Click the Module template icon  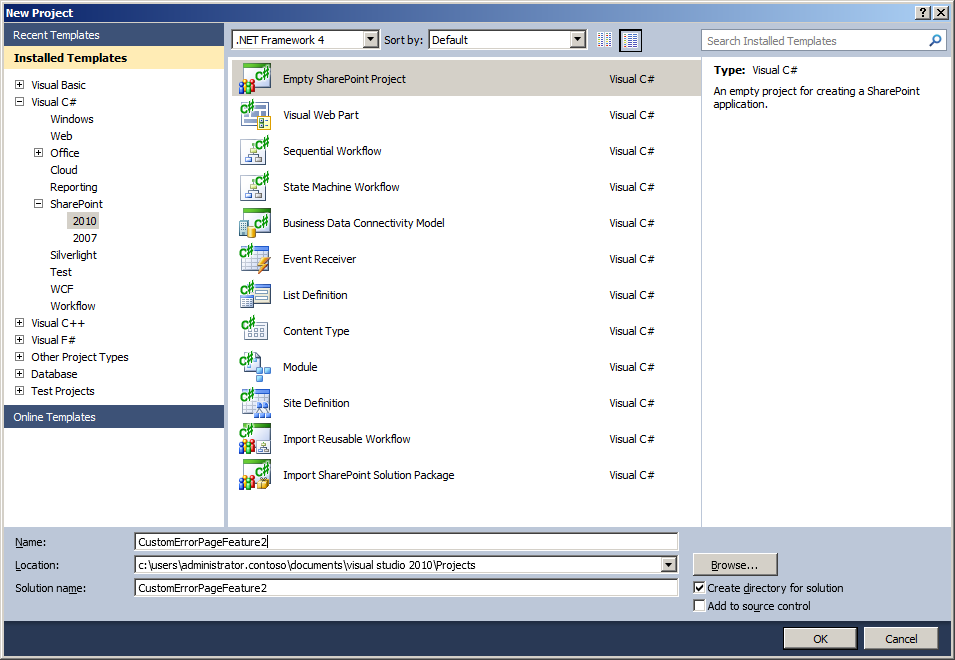tap(255, 367)
